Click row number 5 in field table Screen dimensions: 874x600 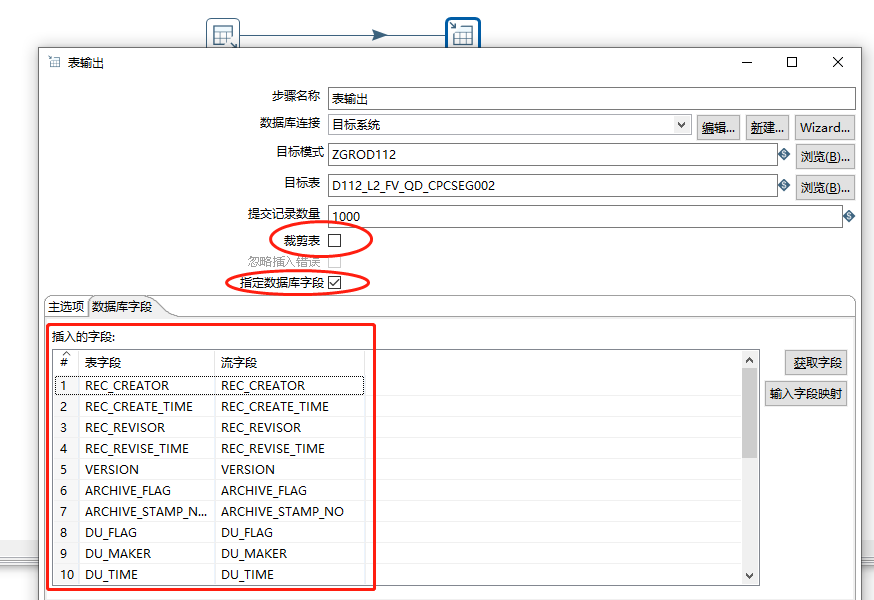click(64, 470)
